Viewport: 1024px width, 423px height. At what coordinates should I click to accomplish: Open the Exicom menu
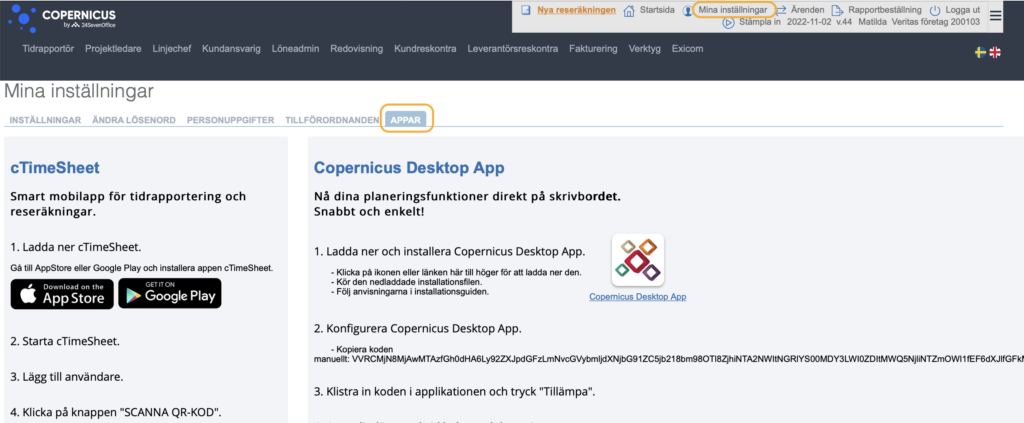688,48
